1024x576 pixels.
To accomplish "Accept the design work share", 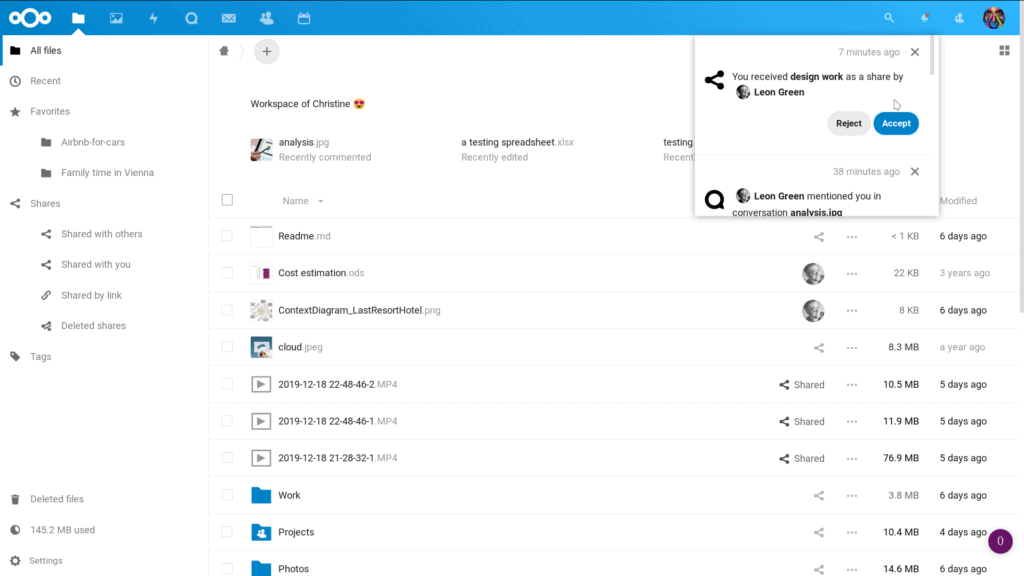I will (896, 123).
